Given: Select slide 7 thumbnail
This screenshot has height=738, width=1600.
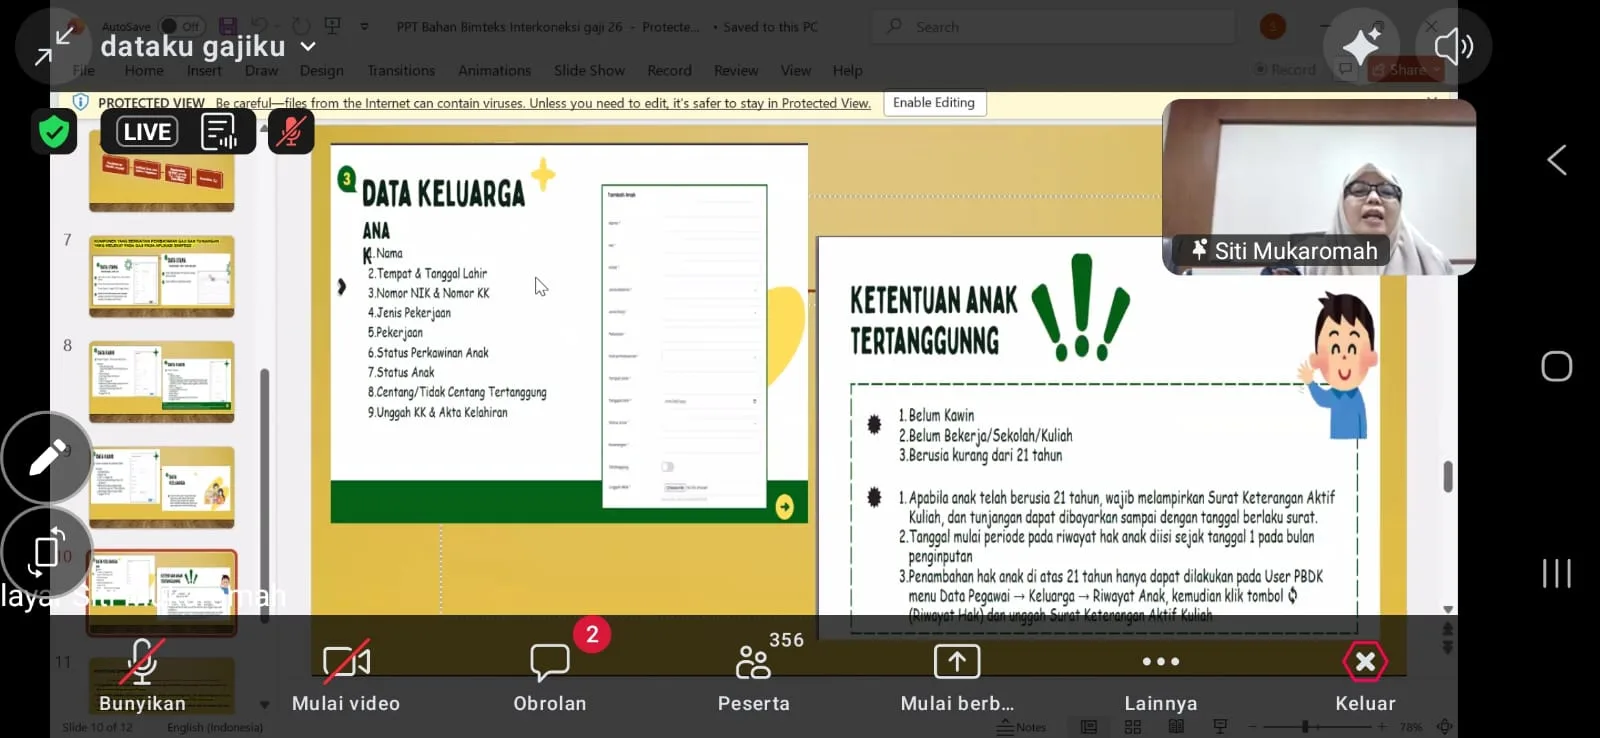Looking at the screenshot, I should click(x=162, y=277).
